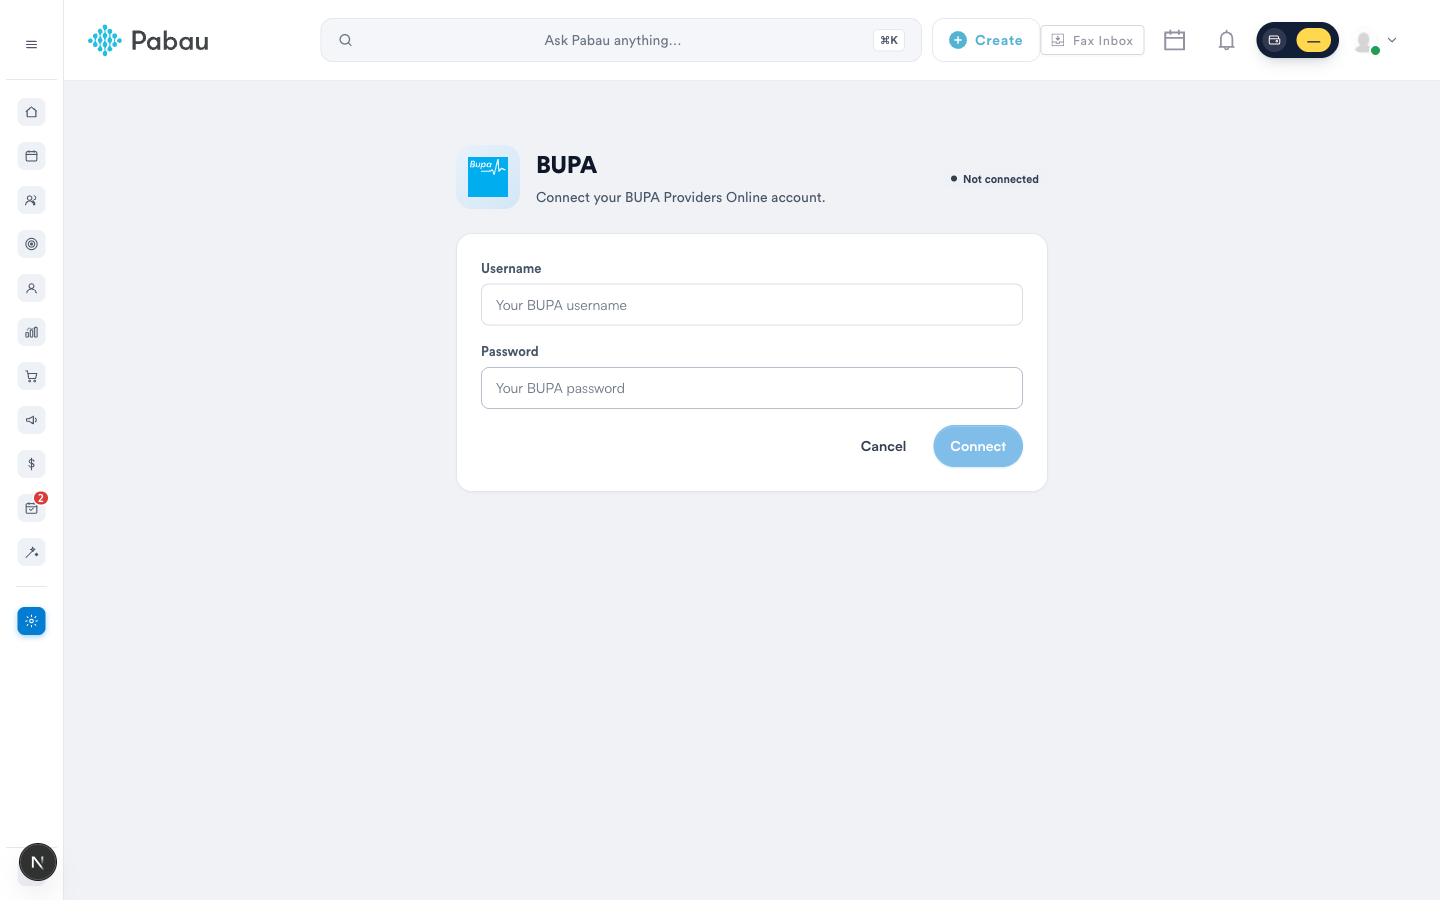This screenshot has height=900, width=1440.
Task: Open the highlighted settings gear icon
Action: point(32,621)
